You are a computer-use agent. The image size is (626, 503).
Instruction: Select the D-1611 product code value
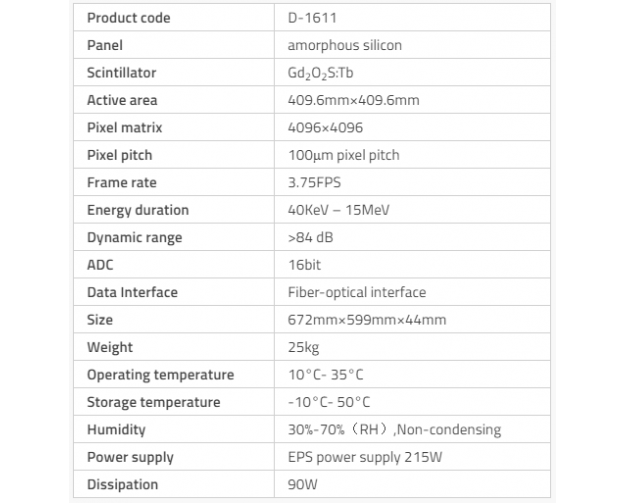tap(309, 18)
